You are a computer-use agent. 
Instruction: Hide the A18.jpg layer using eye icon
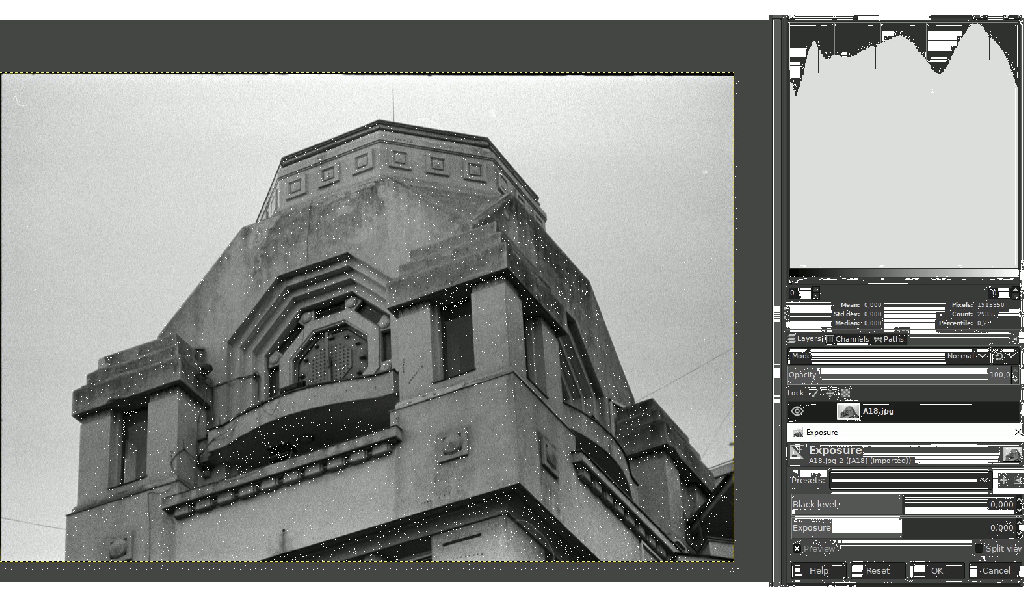(797, 411)
